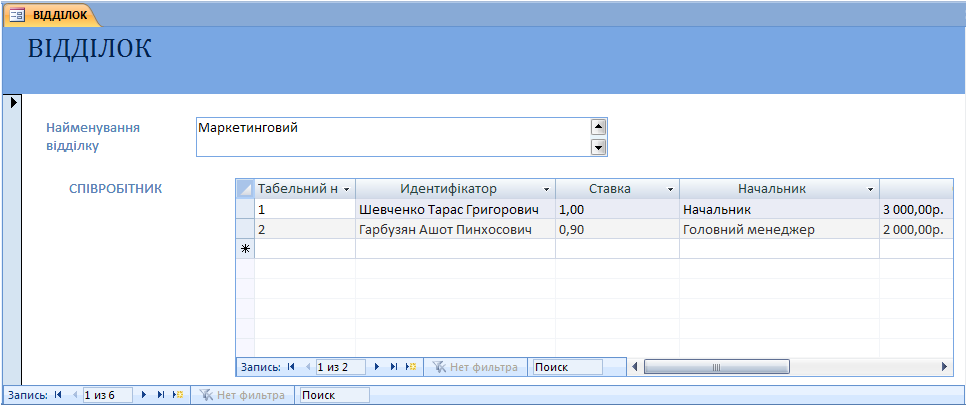Click the subform record number box 1 из 2
Screen dimensions: 967x406
(x=340, y=367)
